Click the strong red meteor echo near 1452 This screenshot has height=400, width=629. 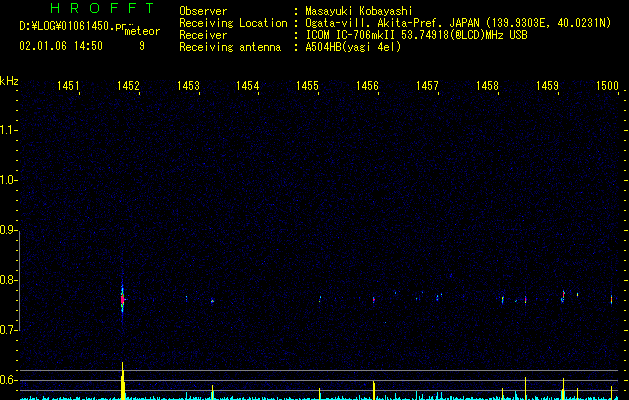point(122,300)
